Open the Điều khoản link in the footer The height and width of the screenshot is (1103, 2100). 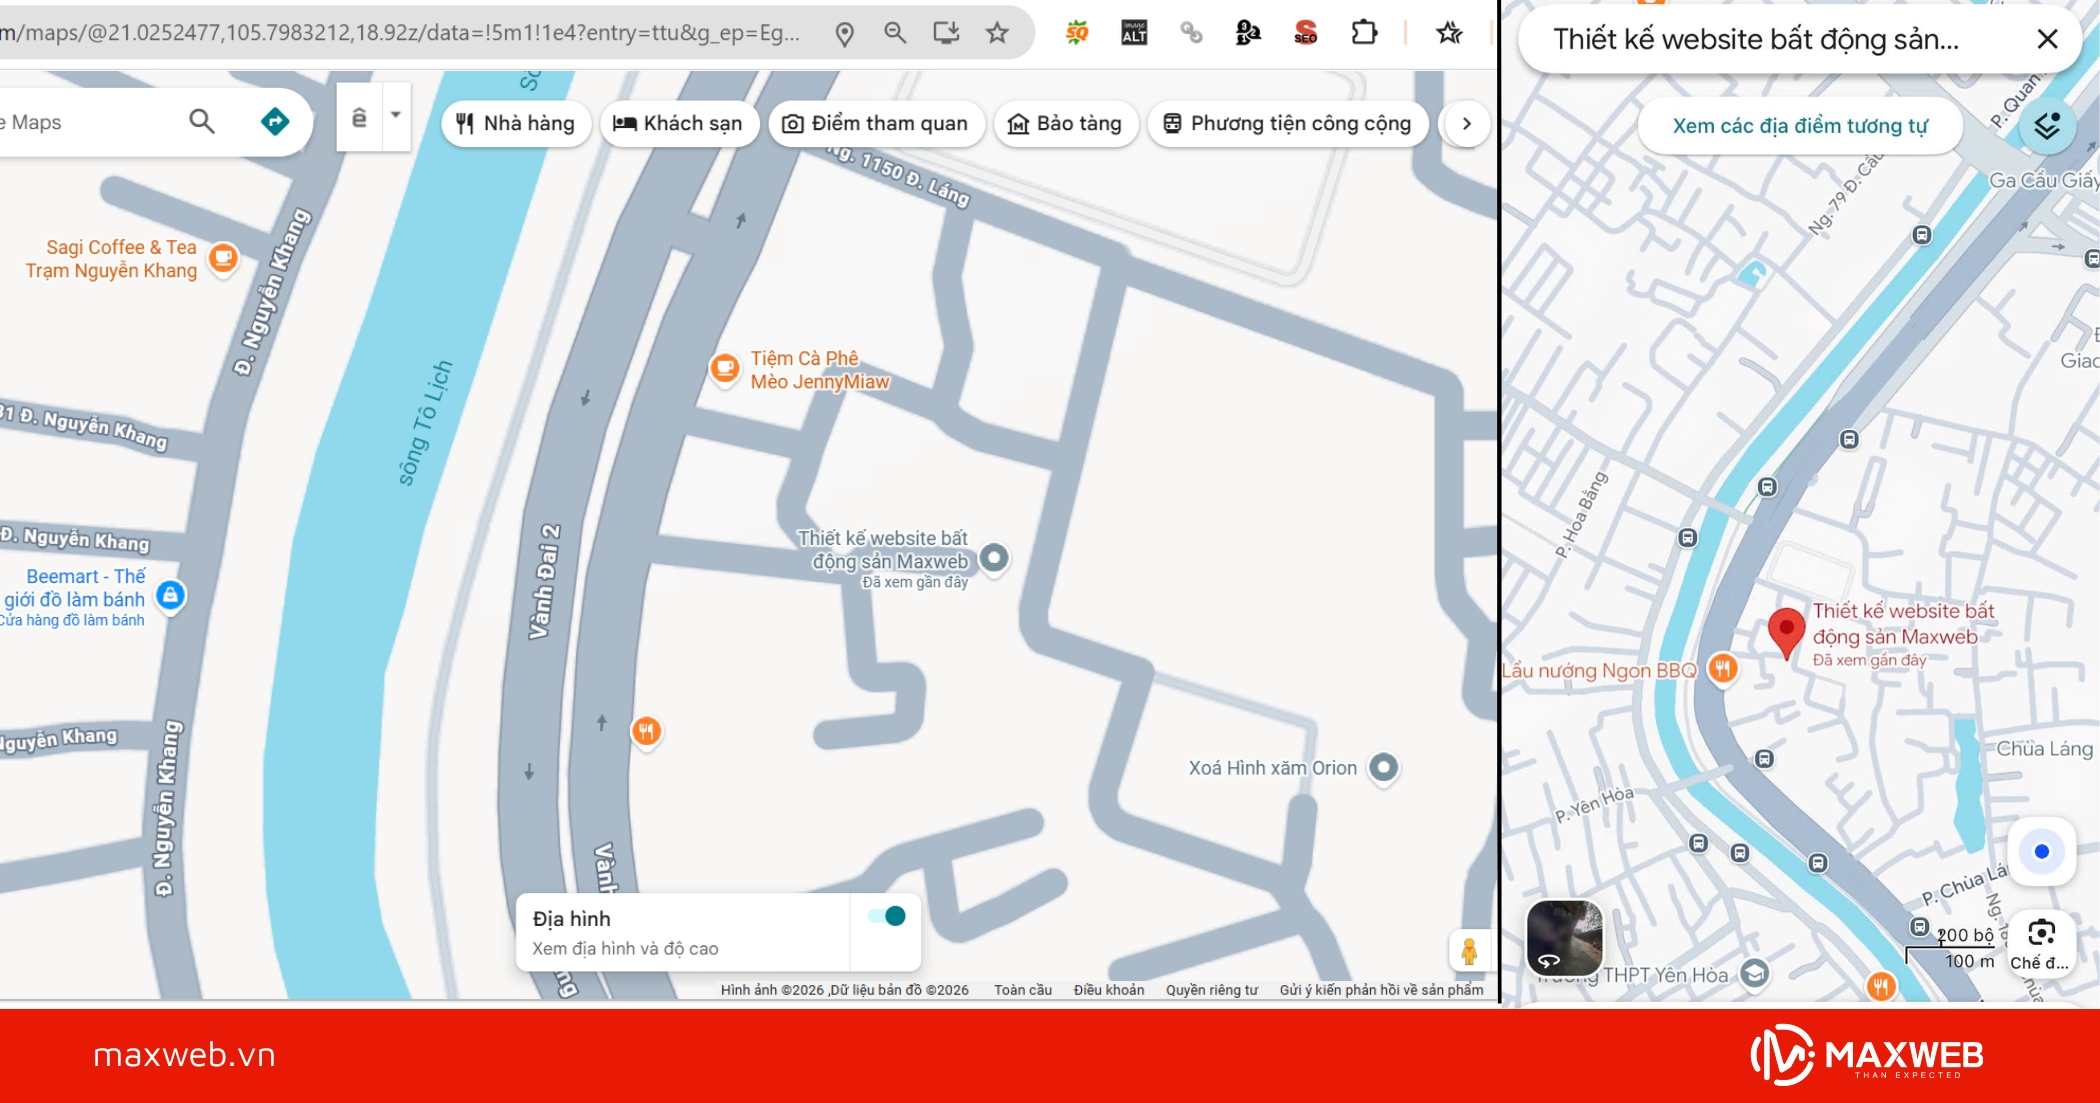pyautogui.click(x=1108, y=990)
